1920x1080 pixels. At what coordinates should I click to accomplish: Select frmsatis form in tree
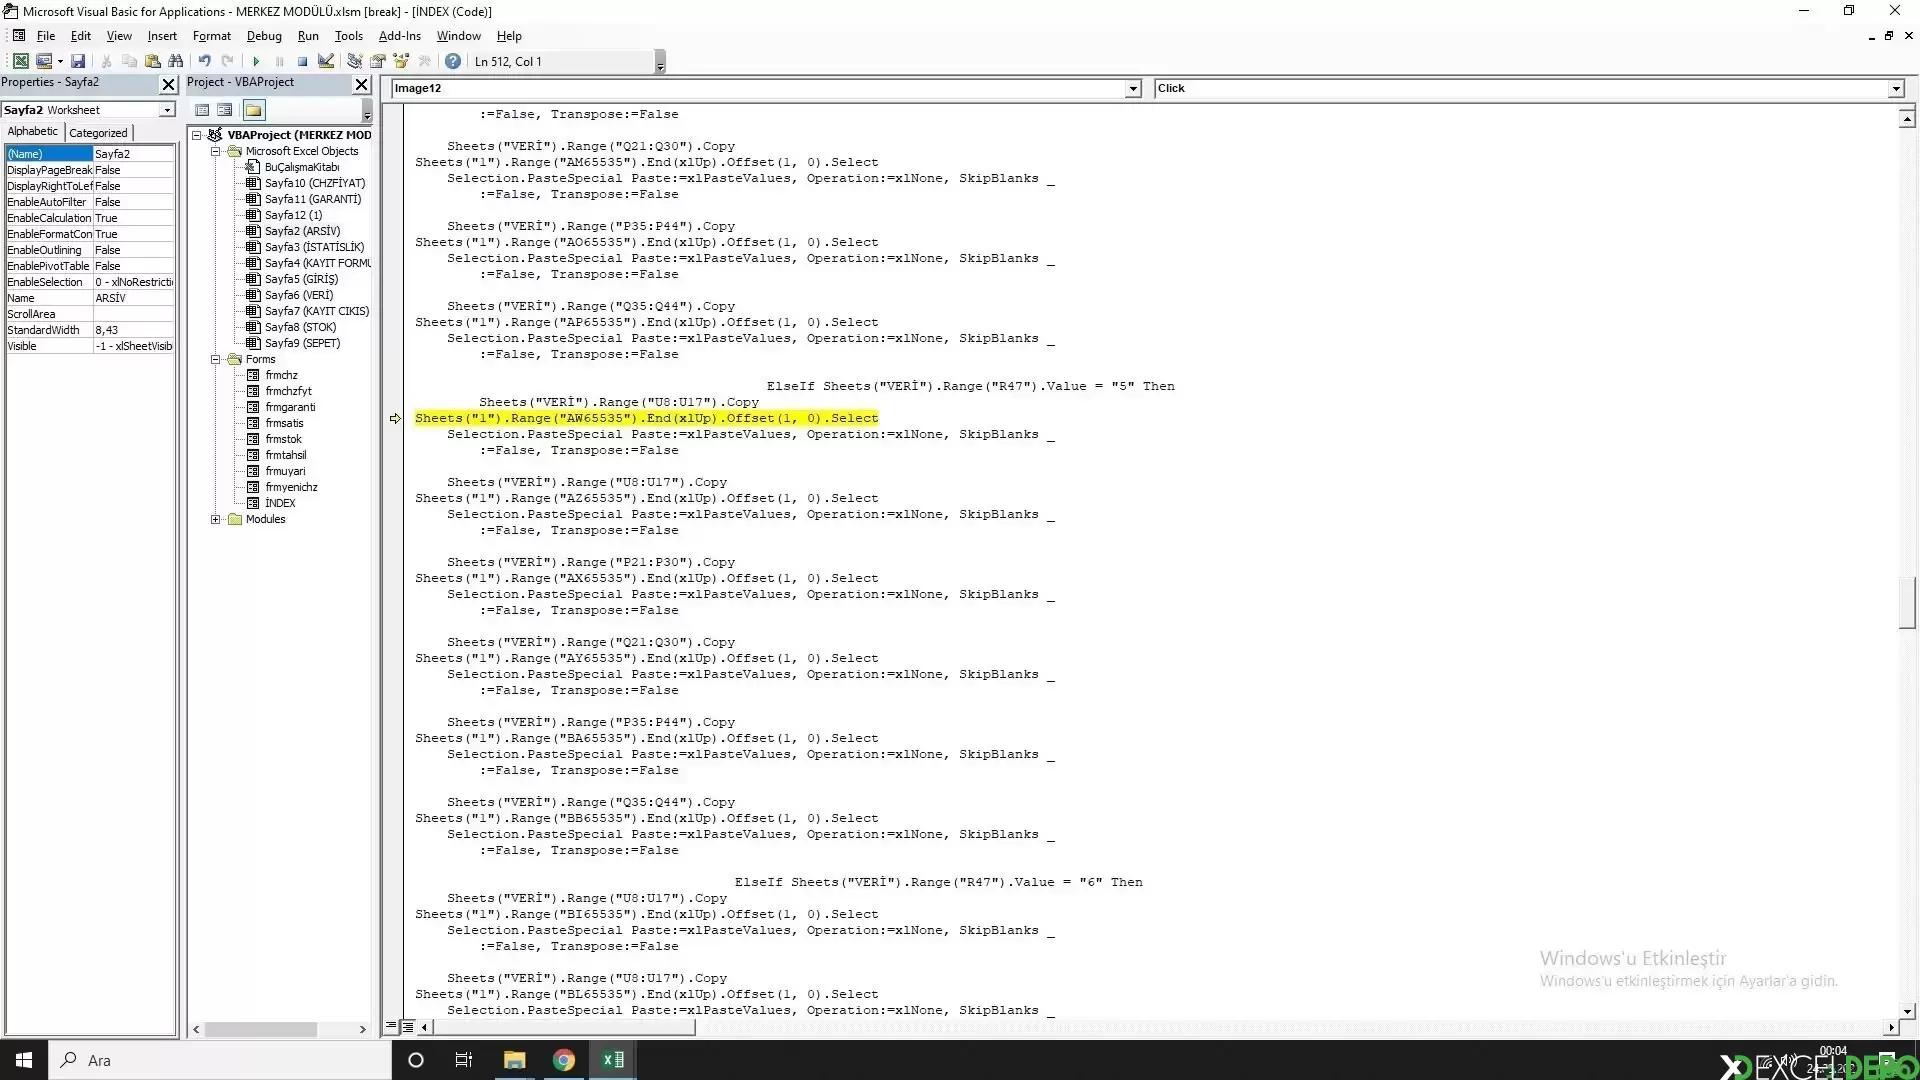pyautogui.click(x=284, y=423)
